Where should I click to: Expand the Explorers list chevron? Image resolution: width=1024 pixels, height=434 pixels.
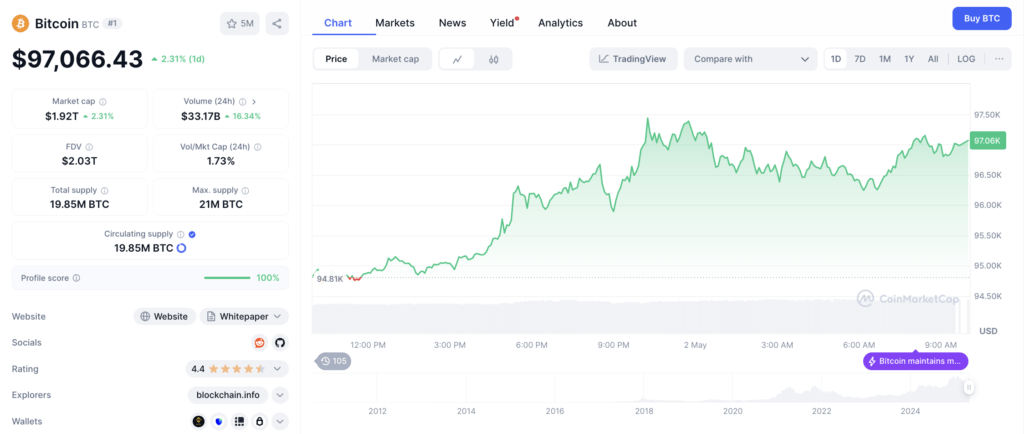(x=280, y=395)
